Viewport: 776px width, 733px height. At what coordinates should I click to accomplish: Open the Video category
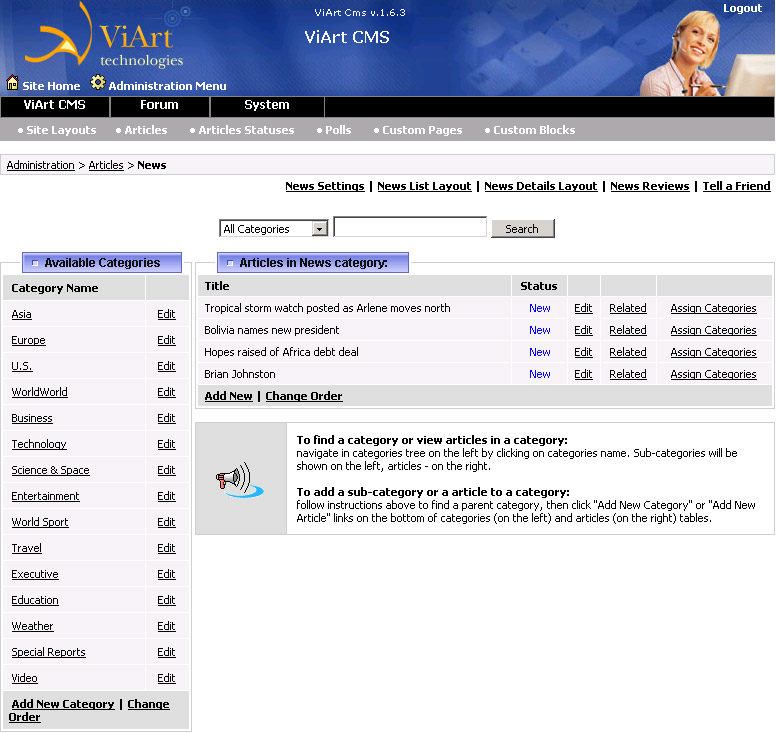click(x=24, y=678)
